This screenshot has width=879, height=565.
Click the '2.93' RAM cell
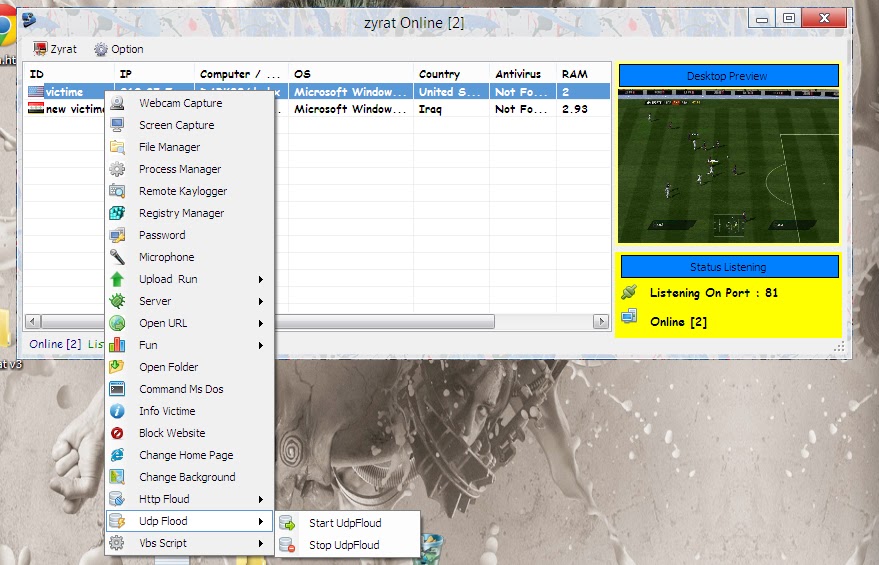(x=583, y=109)
